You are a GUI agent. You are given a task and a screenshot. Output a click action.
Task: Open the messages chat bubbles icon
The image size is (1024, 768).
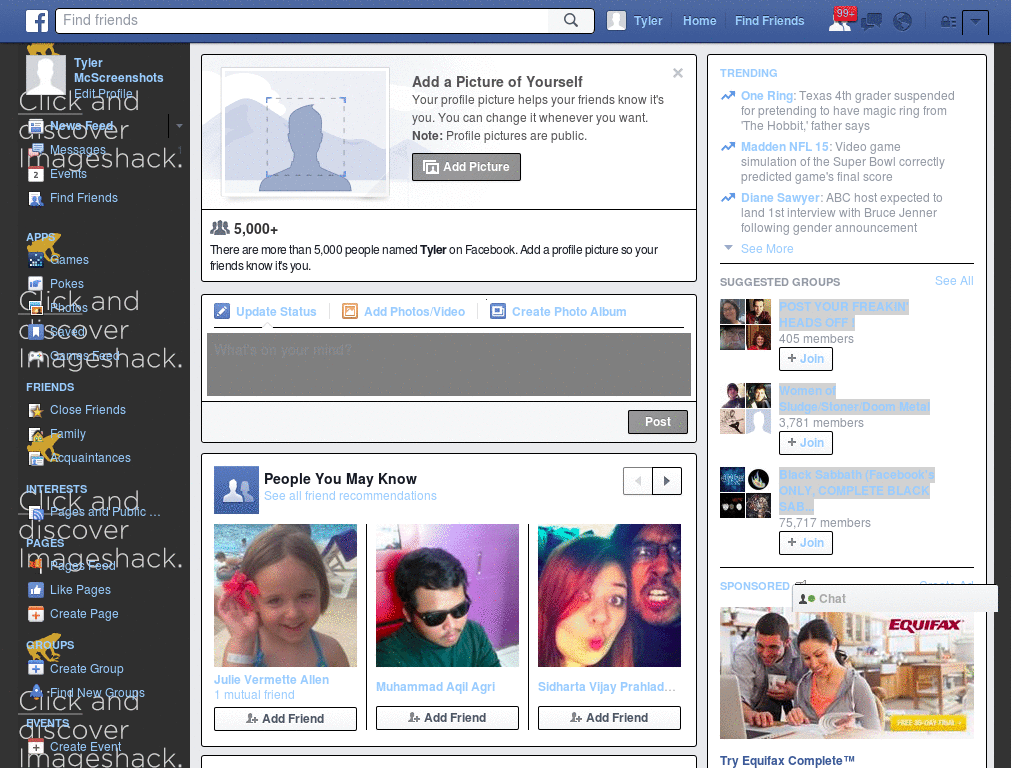click(871, 22)
